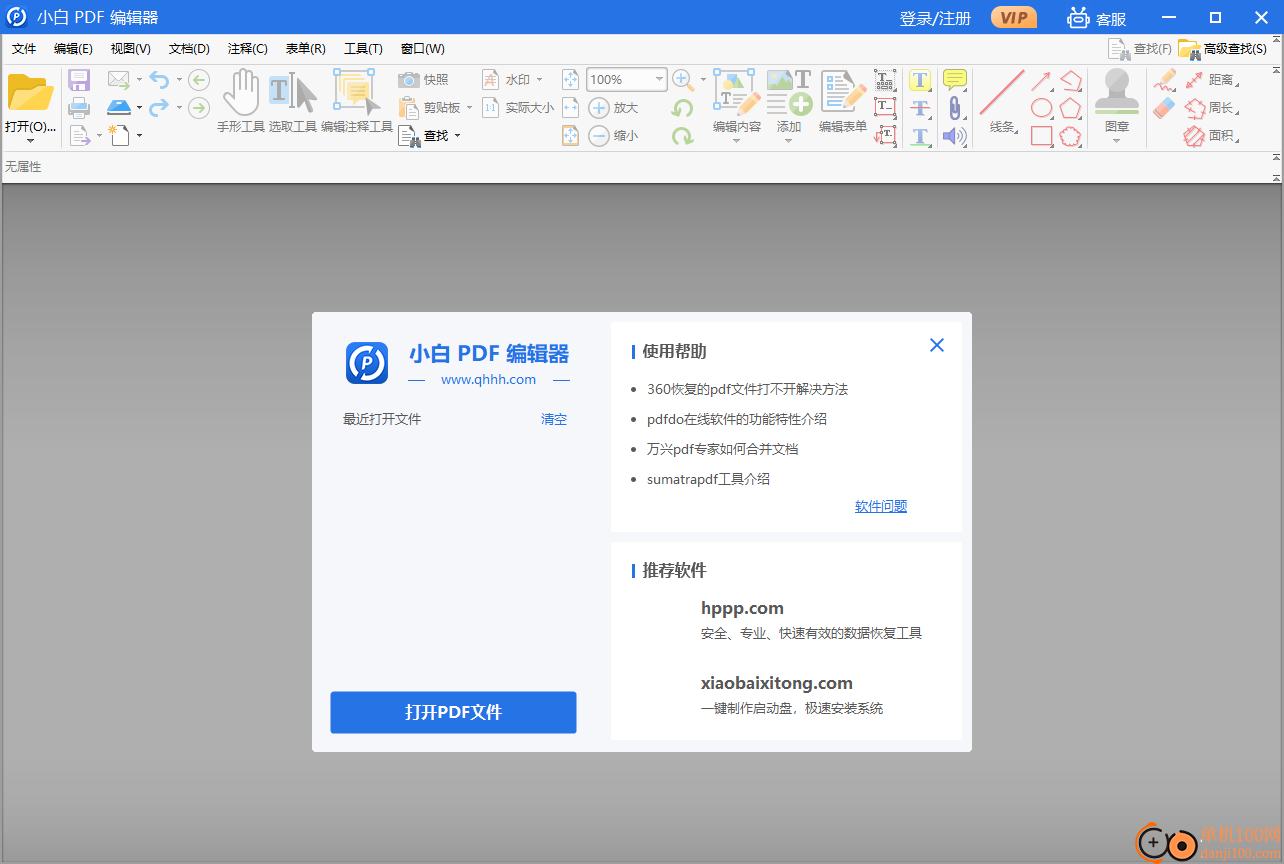Screen dimensions: 1284x864
Task: Select the Strikethrough text tool
Action: pyautogui.click(x=920, y=108)
